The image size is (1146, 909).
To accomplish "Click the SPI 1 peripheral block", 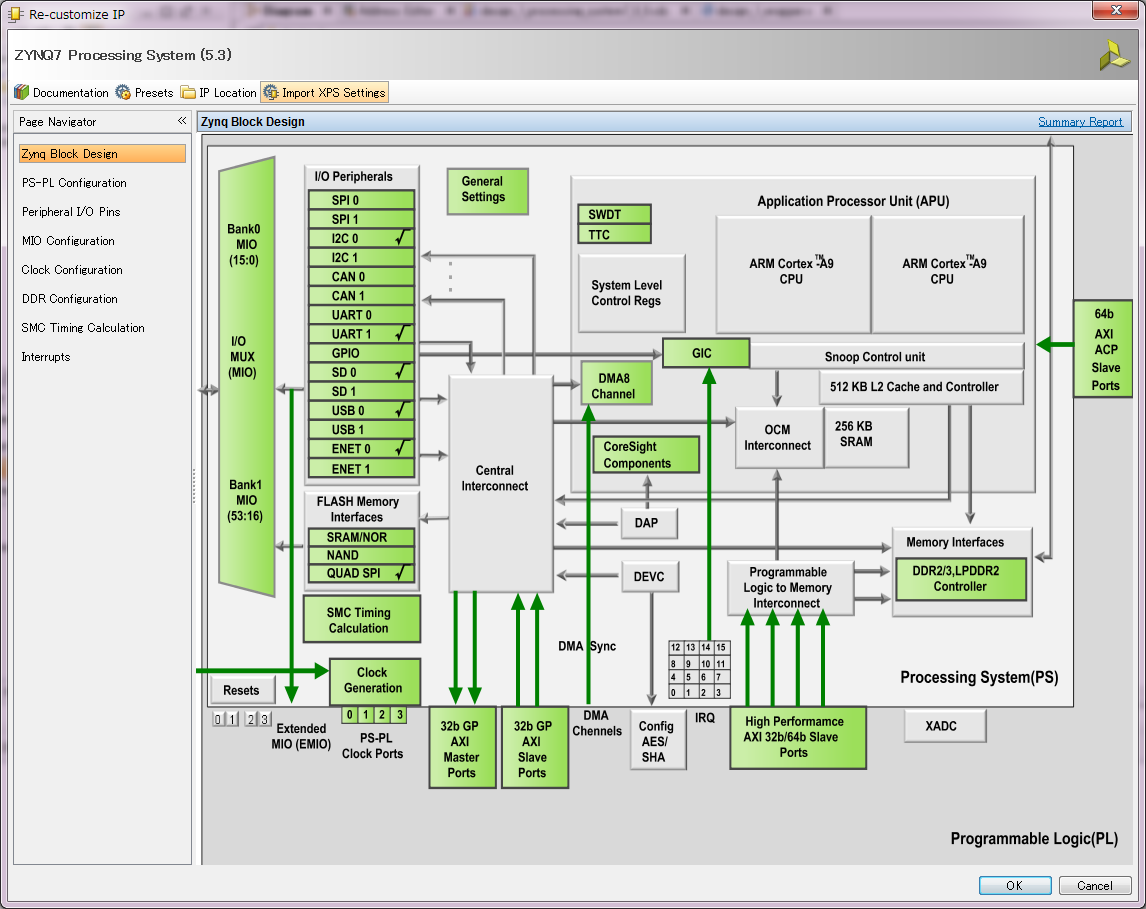I will click(361, 219).
